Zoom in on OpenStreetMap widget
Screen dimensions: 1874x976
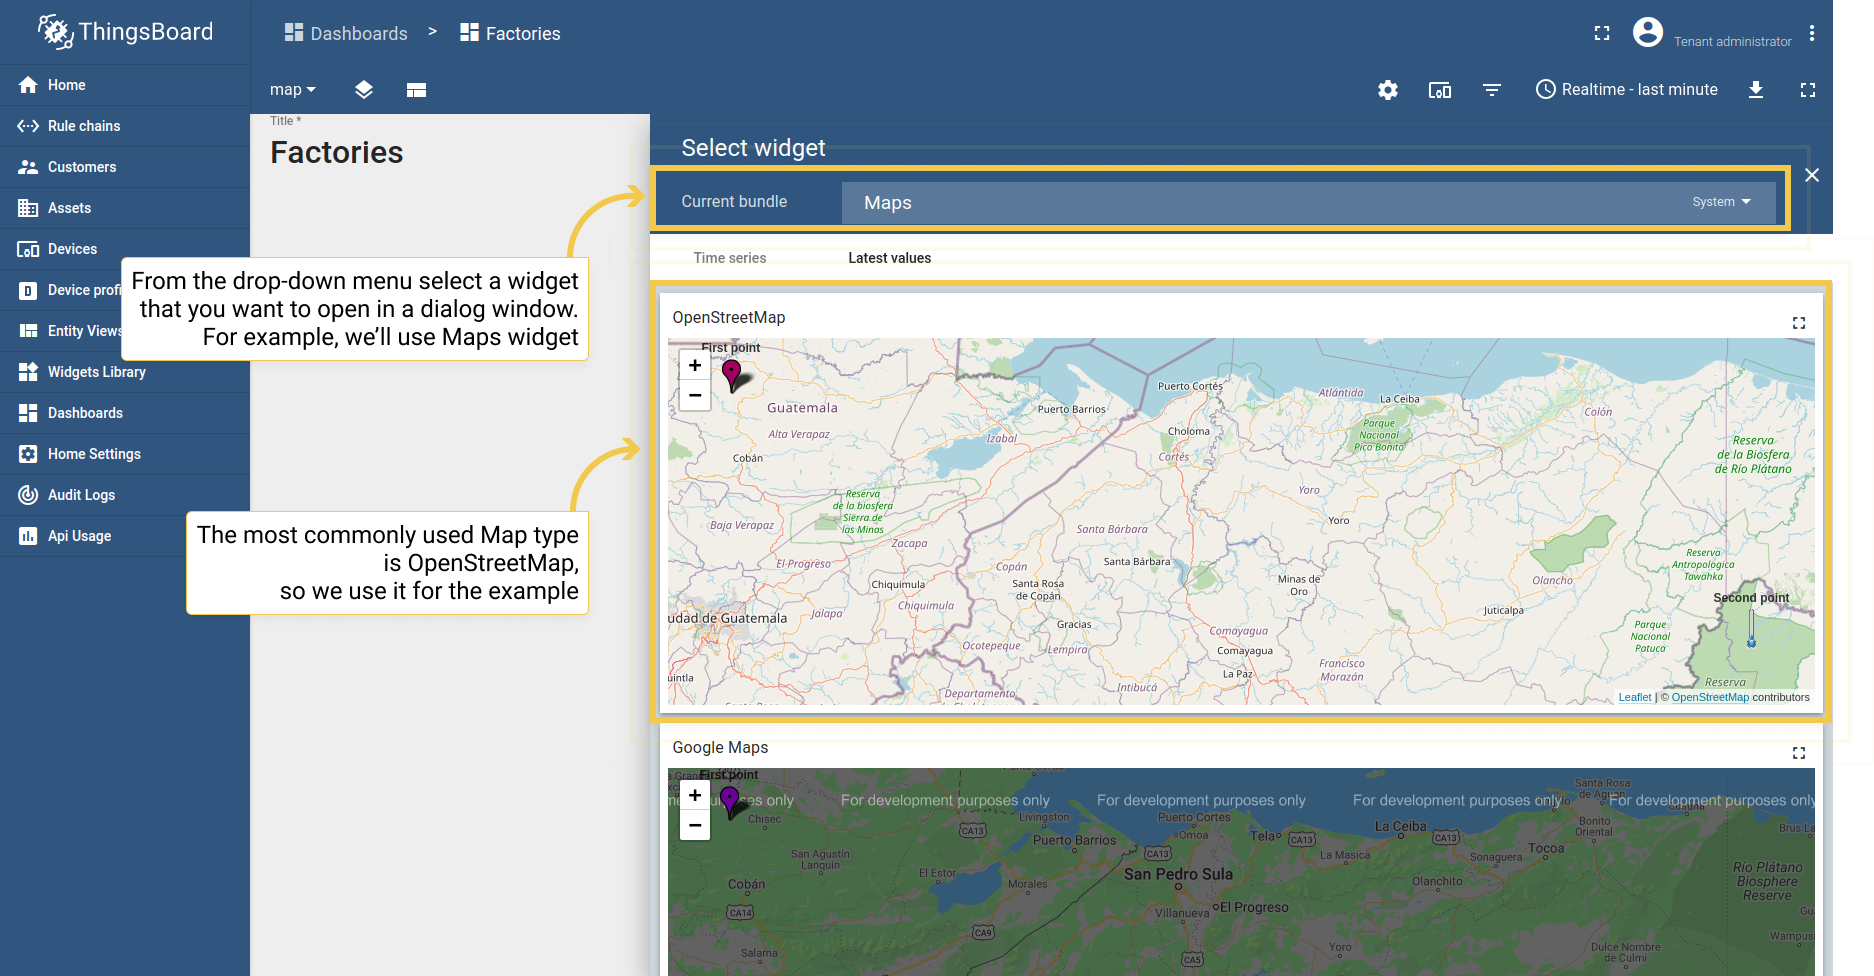[695, 365]
